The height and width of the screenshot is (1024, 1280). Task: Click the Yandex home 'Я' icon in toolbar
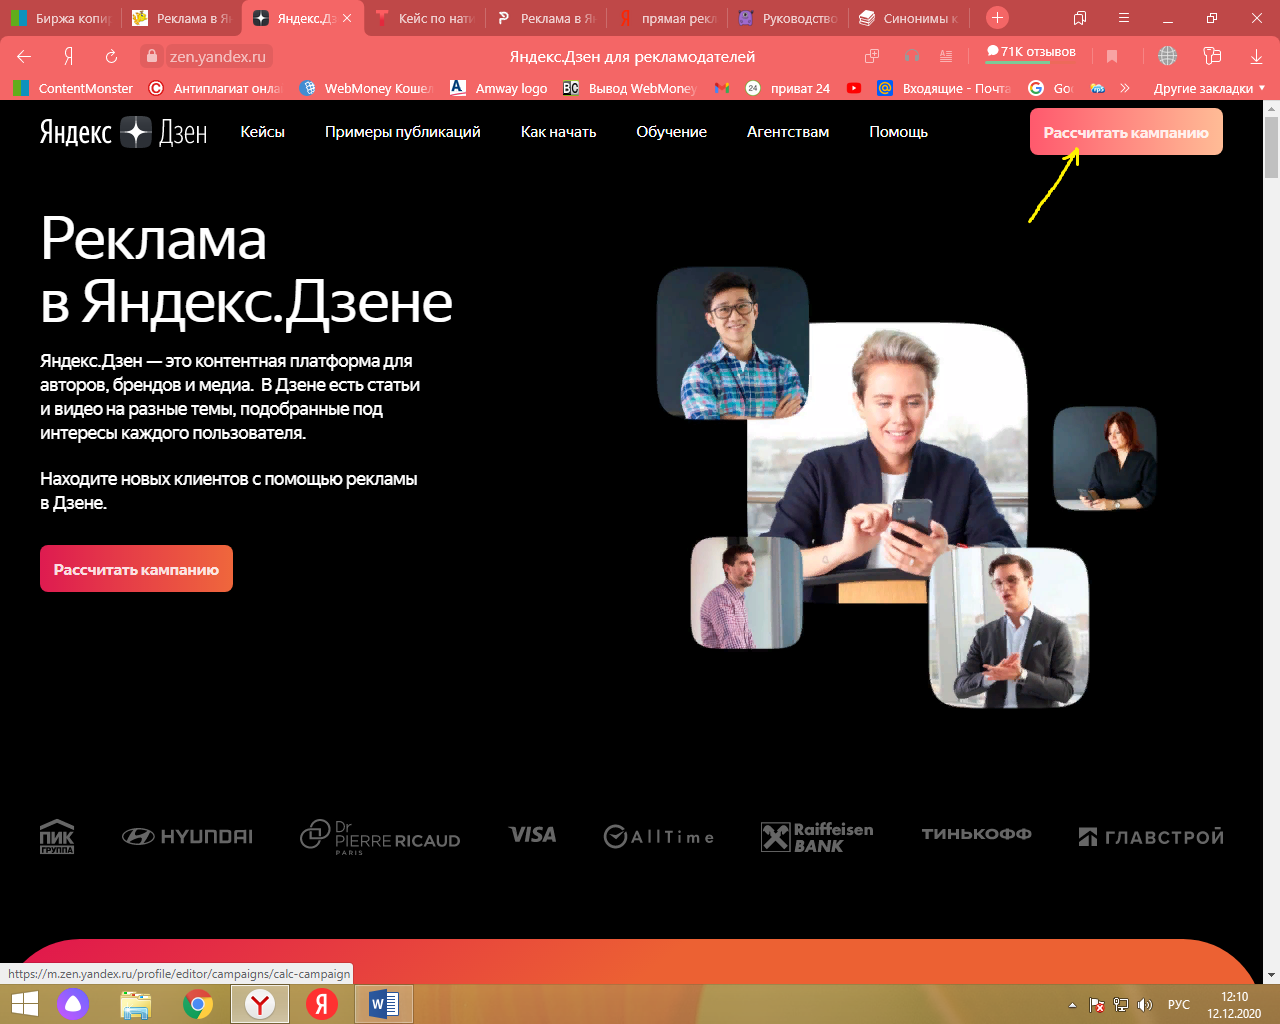[68, 57]
